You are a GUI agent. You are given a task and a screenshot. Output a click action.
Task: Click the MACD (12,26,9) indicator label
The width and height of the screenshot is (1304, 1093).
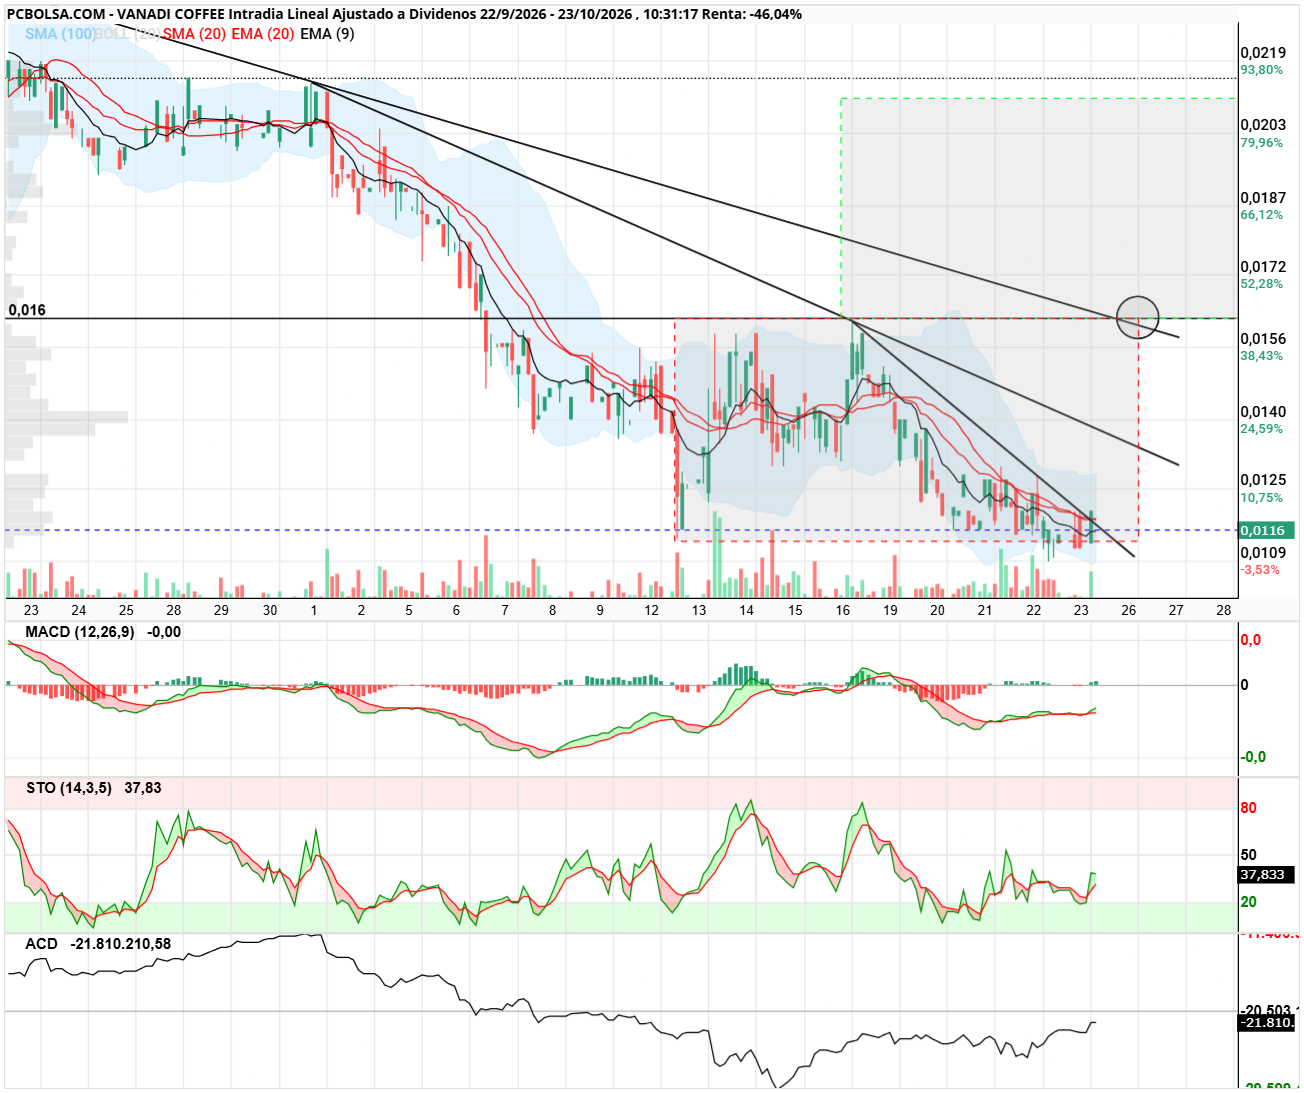pyautogui.click(x=80, y=632)
